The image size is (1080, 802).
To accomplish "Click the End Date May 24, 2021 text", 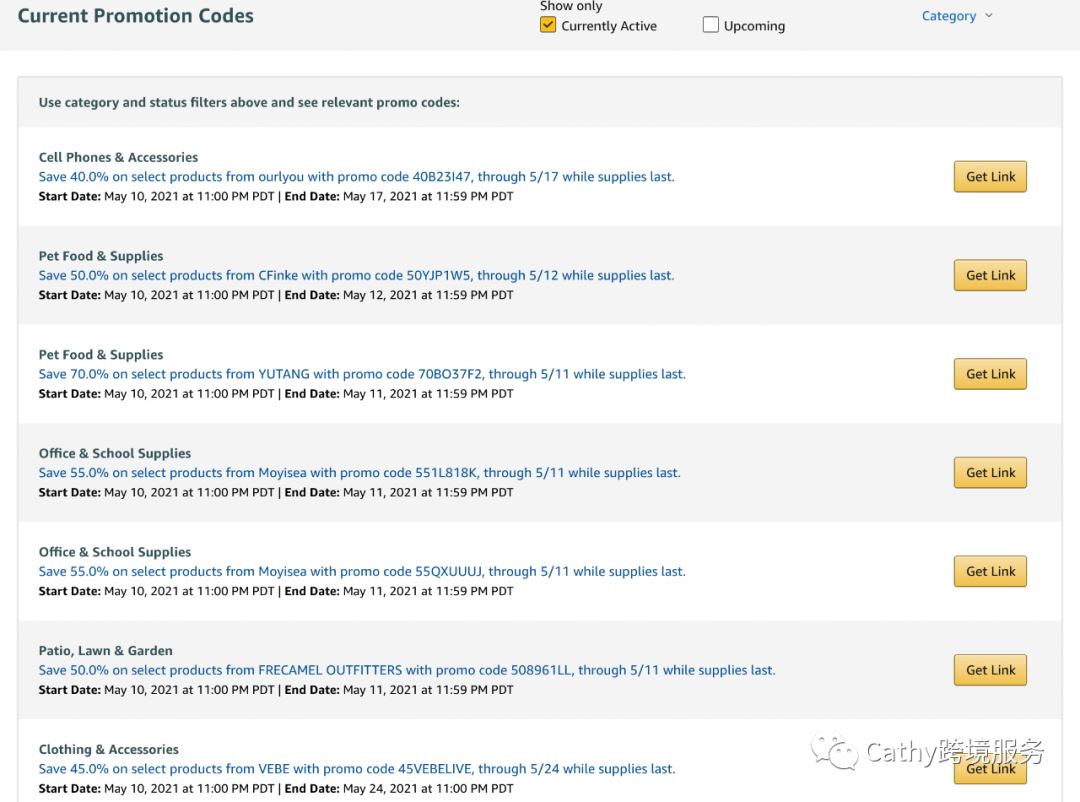I will (399, 788).
